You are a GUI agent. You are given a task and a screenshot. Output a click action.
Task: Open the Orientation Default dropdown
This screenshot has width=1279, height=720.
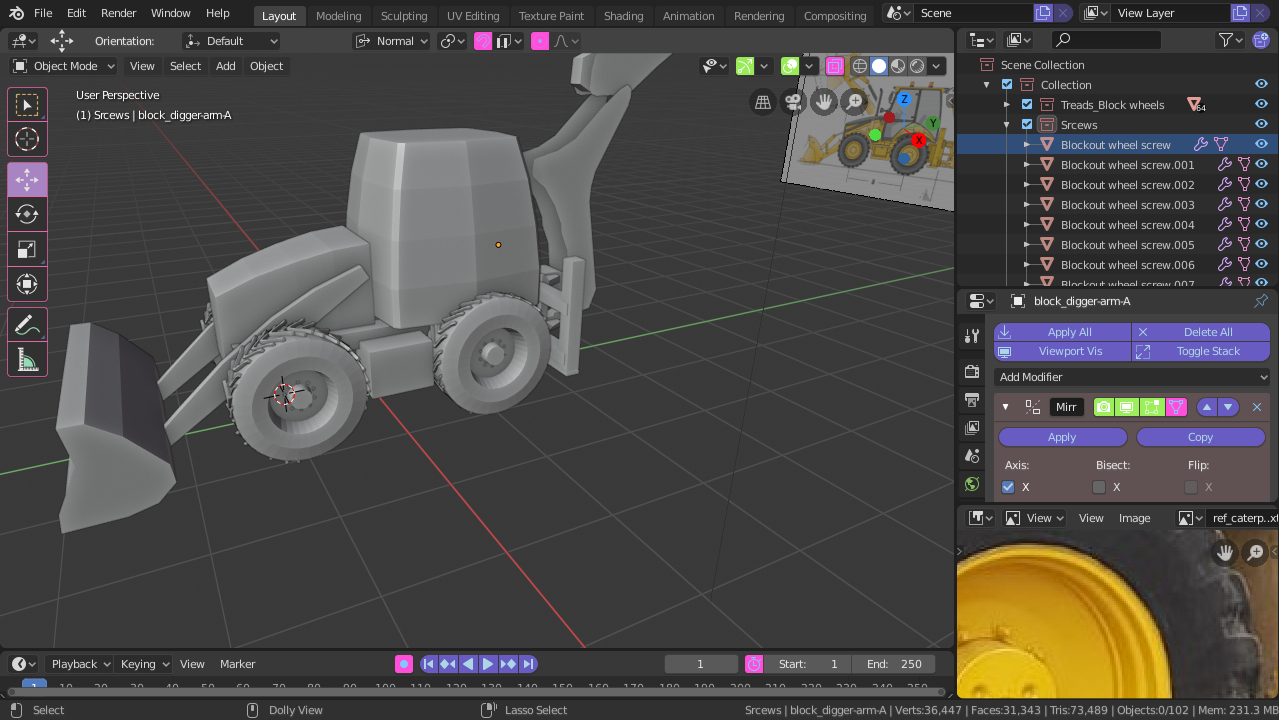pyautogui.click(x=231, y=41)
